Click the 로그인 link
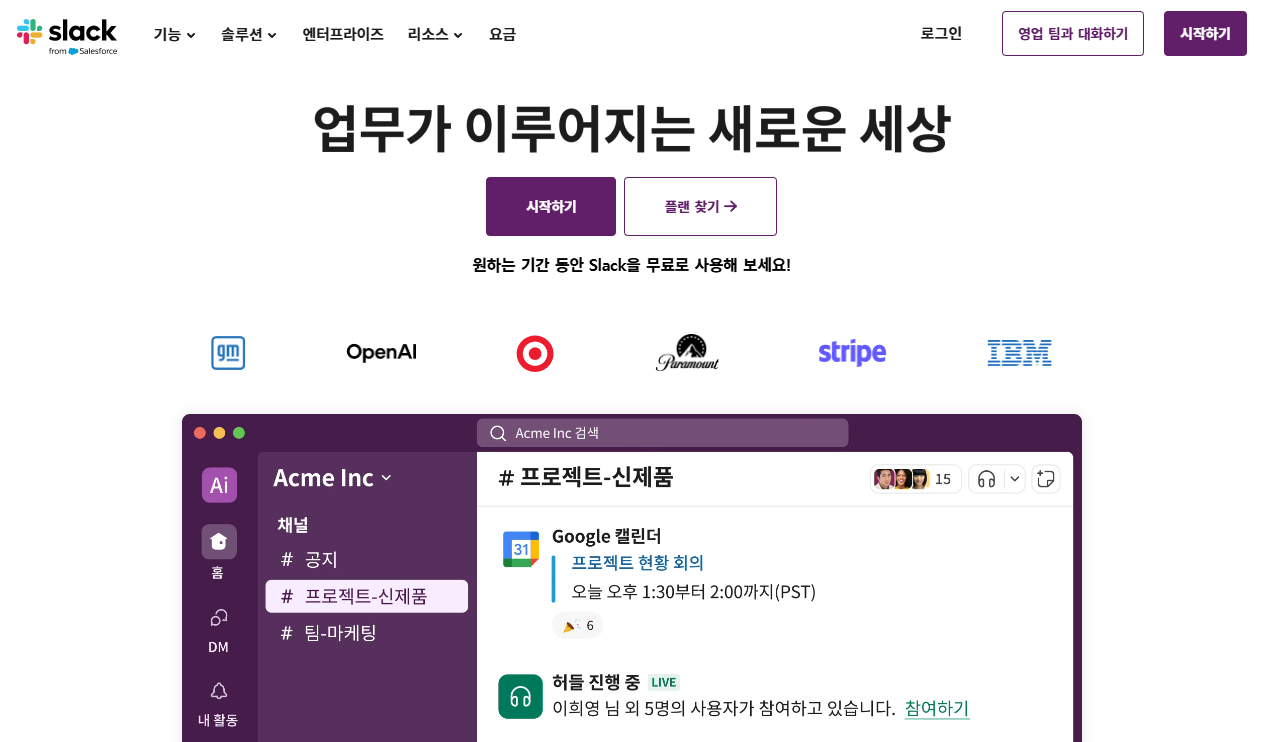 coord(941,33)
